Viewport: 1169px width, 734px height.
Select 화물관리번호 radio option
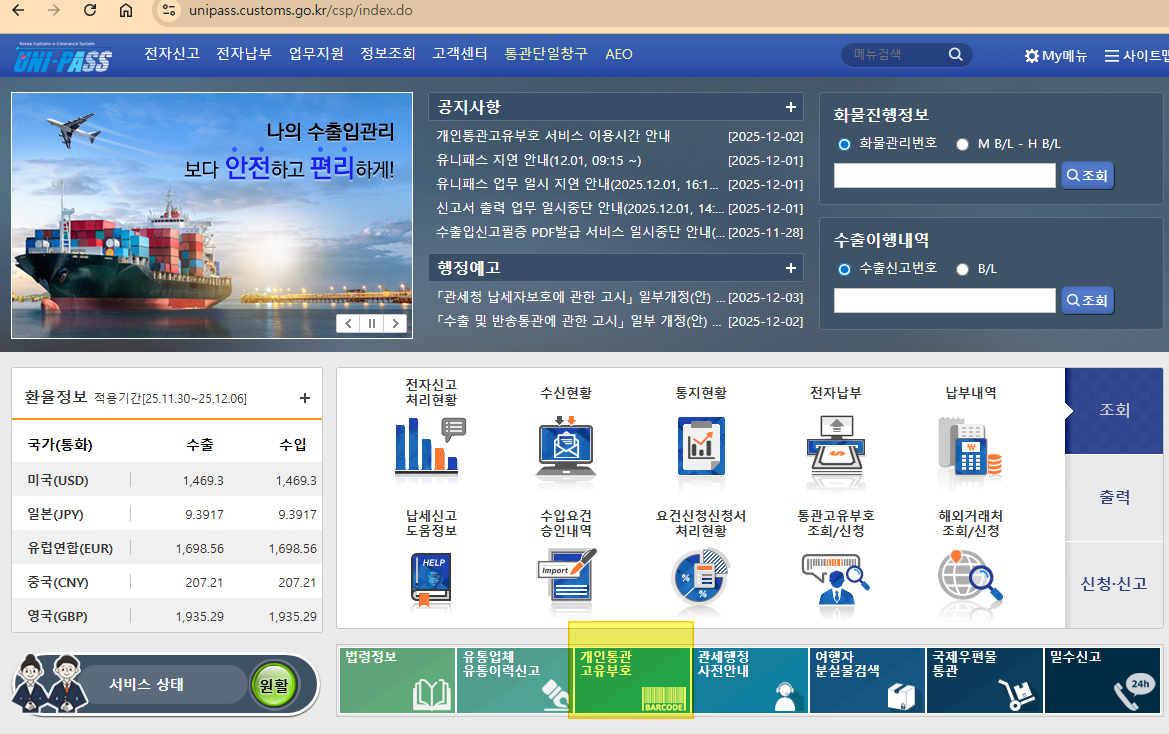tap(844, 145)
